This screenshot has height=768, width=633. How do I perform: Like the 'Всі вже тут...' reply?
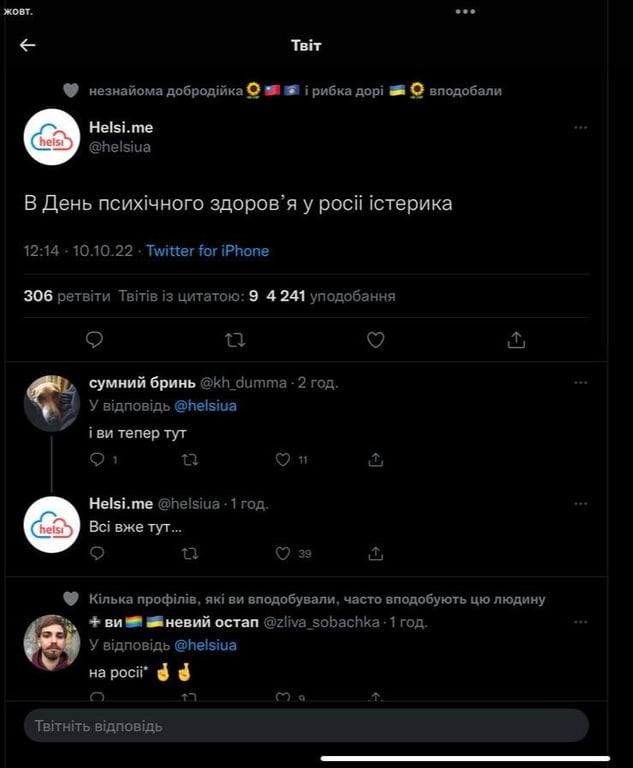283,553
